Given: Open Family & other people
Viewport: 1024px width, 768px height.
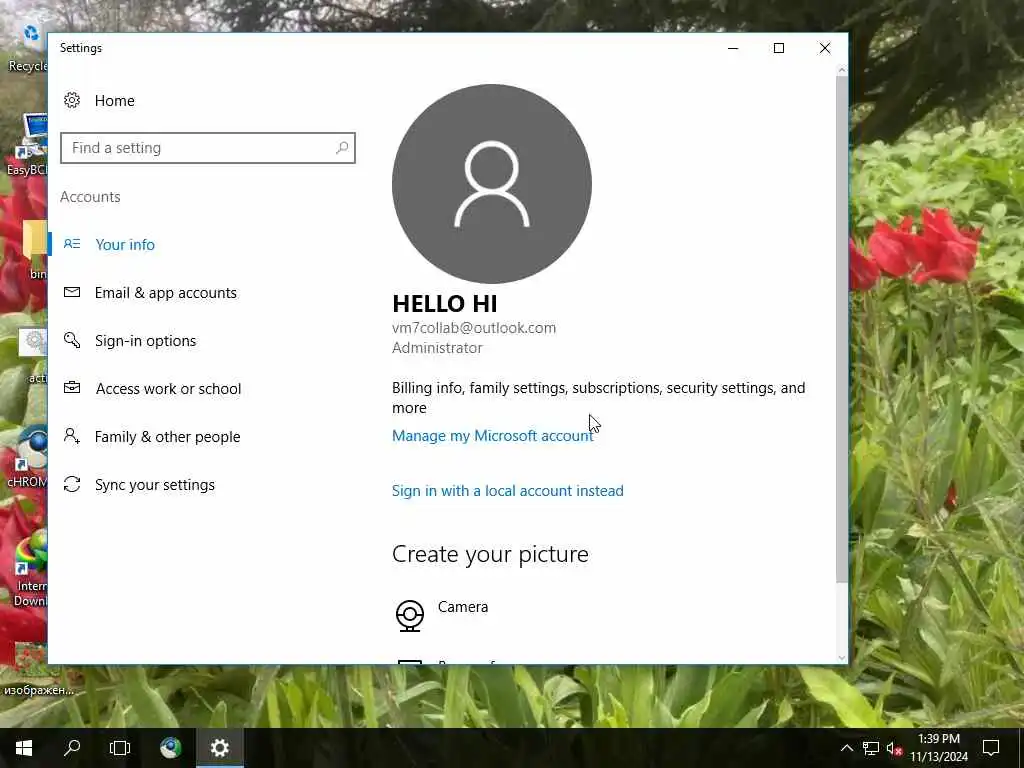Looking at the screenshot, I should tap(167, 437).
